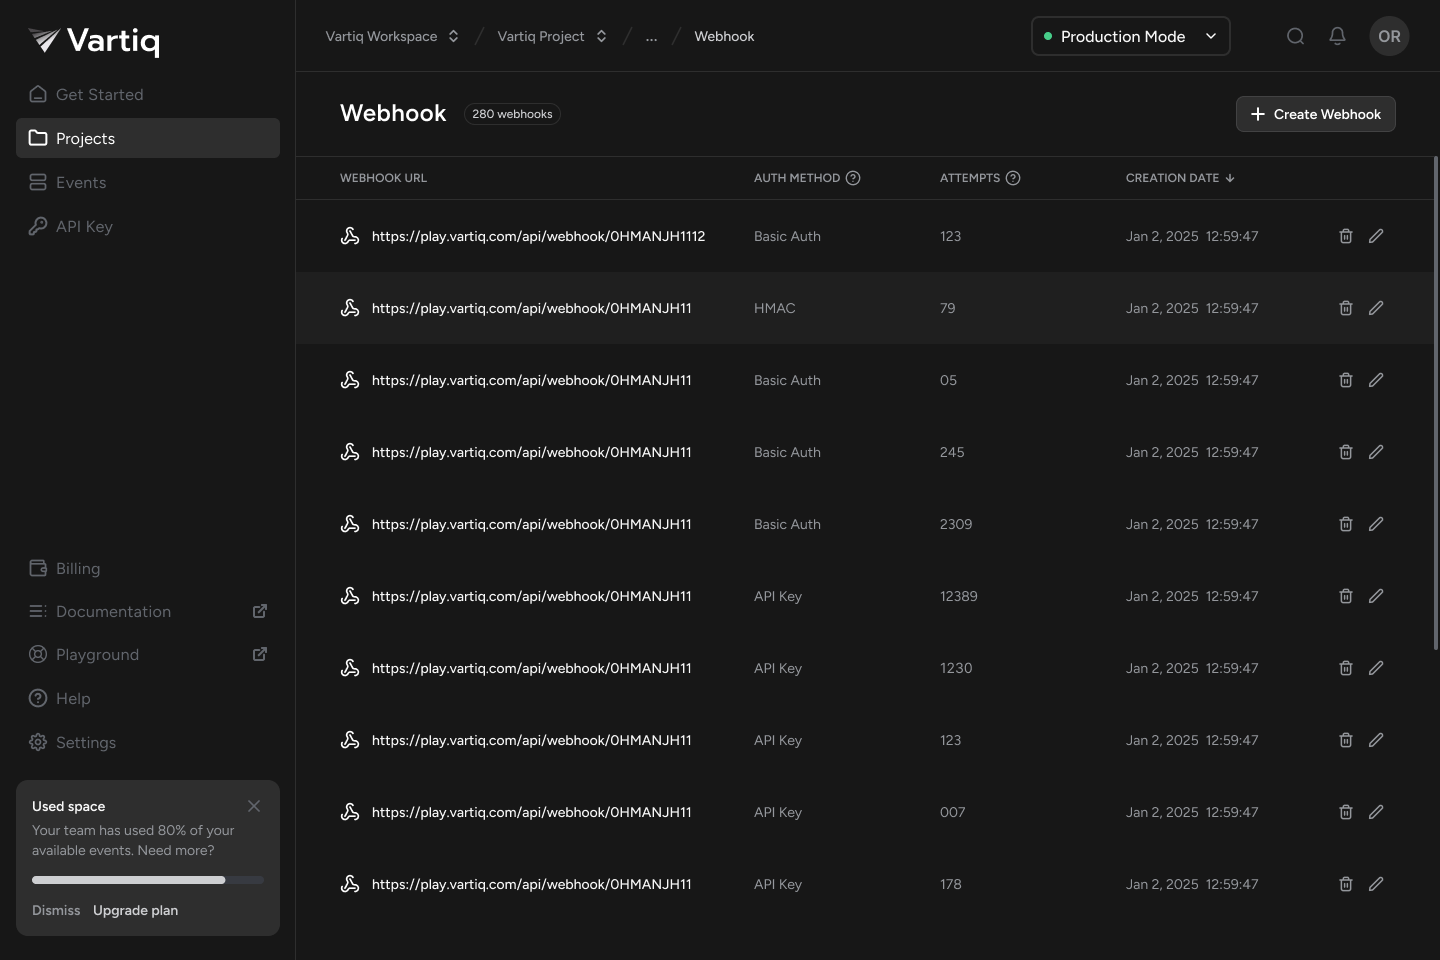Delete the webhook with 245 attempts

point(1346,452)
